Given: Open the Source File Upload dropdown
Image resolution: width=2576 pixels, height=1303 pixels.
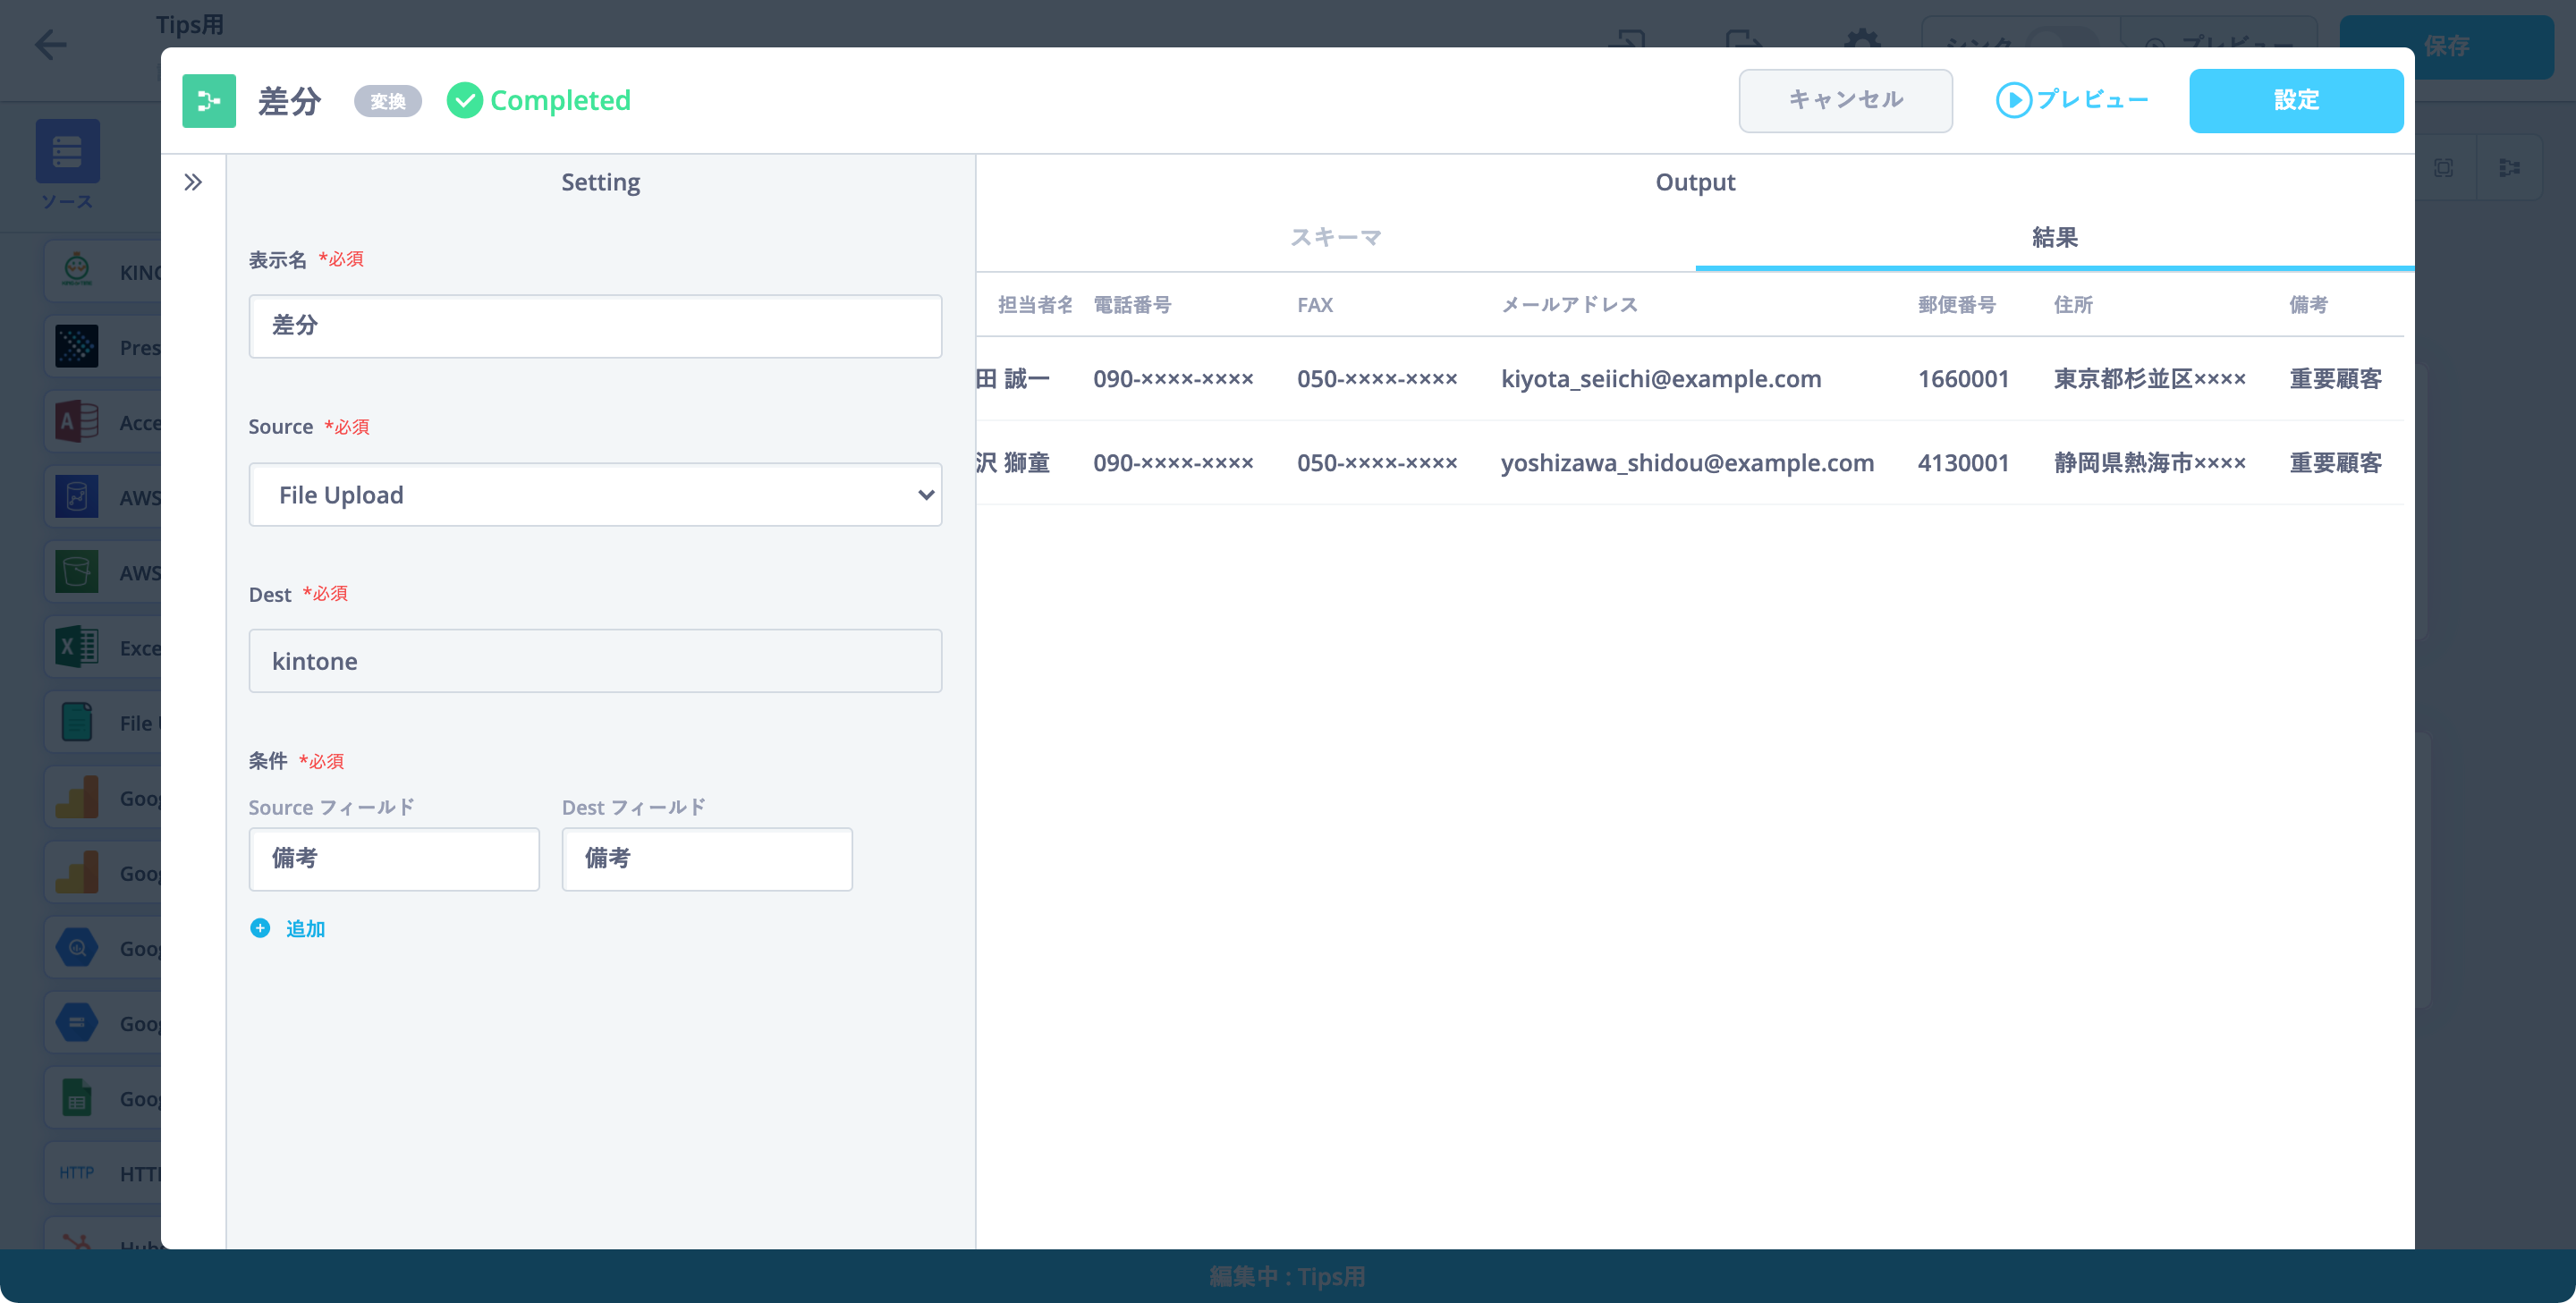Looking at the screenshot, I should 595,495.
